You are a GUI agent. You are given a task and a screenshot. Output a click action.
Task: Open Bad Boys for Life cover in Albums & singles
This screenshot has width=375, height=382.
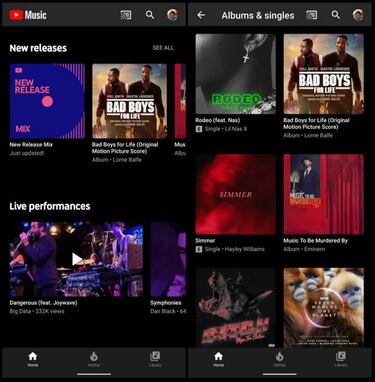(x=324, y=74)
